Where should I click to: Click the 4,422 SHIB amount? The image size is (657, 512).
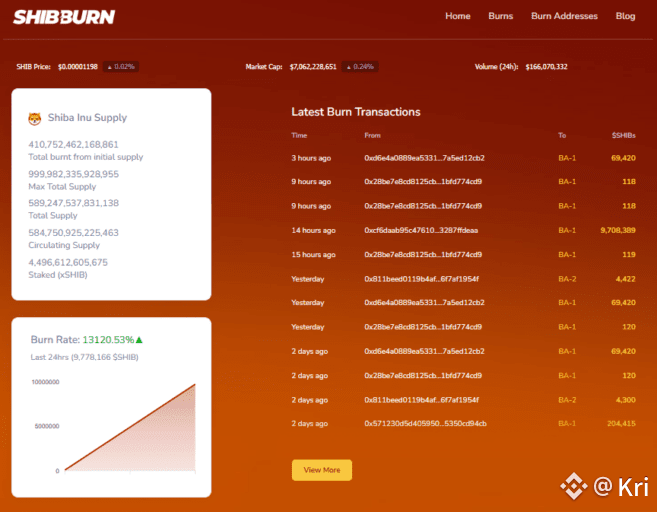pos(626,279)
